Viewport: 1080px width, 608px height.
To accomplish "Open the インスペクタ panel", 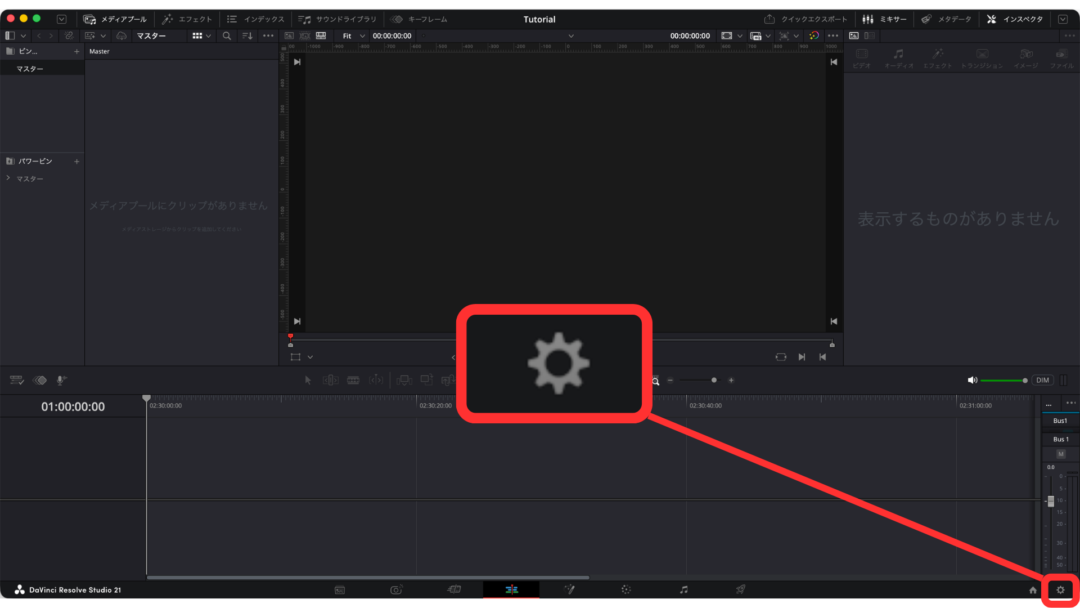I will tap(1015, 19).
